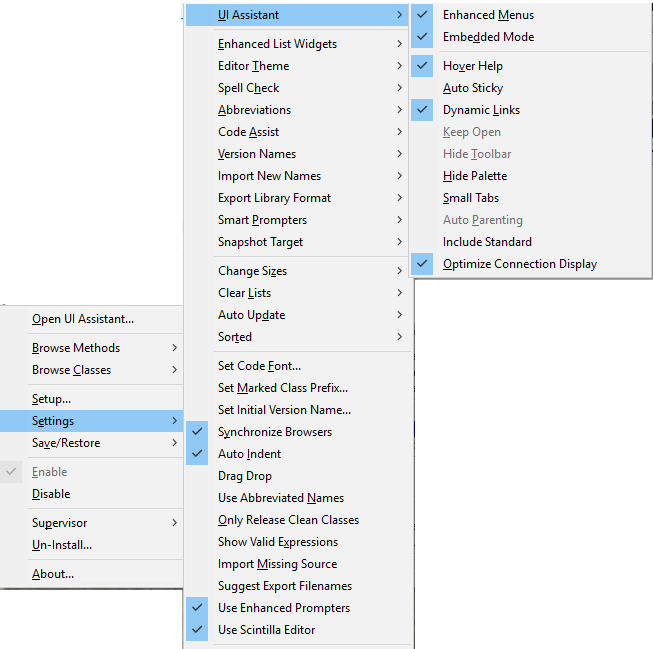Viewport: 653px width, 649px height.
Task: Enable the Auto Sticky option
Action: pos(472,88)
